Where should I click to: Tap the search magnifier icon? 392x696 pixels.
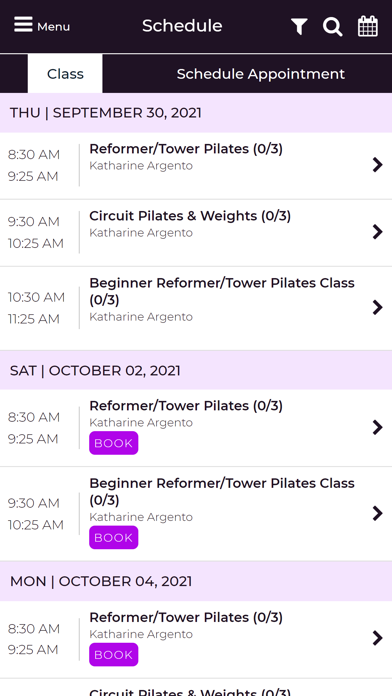point(333,26)
